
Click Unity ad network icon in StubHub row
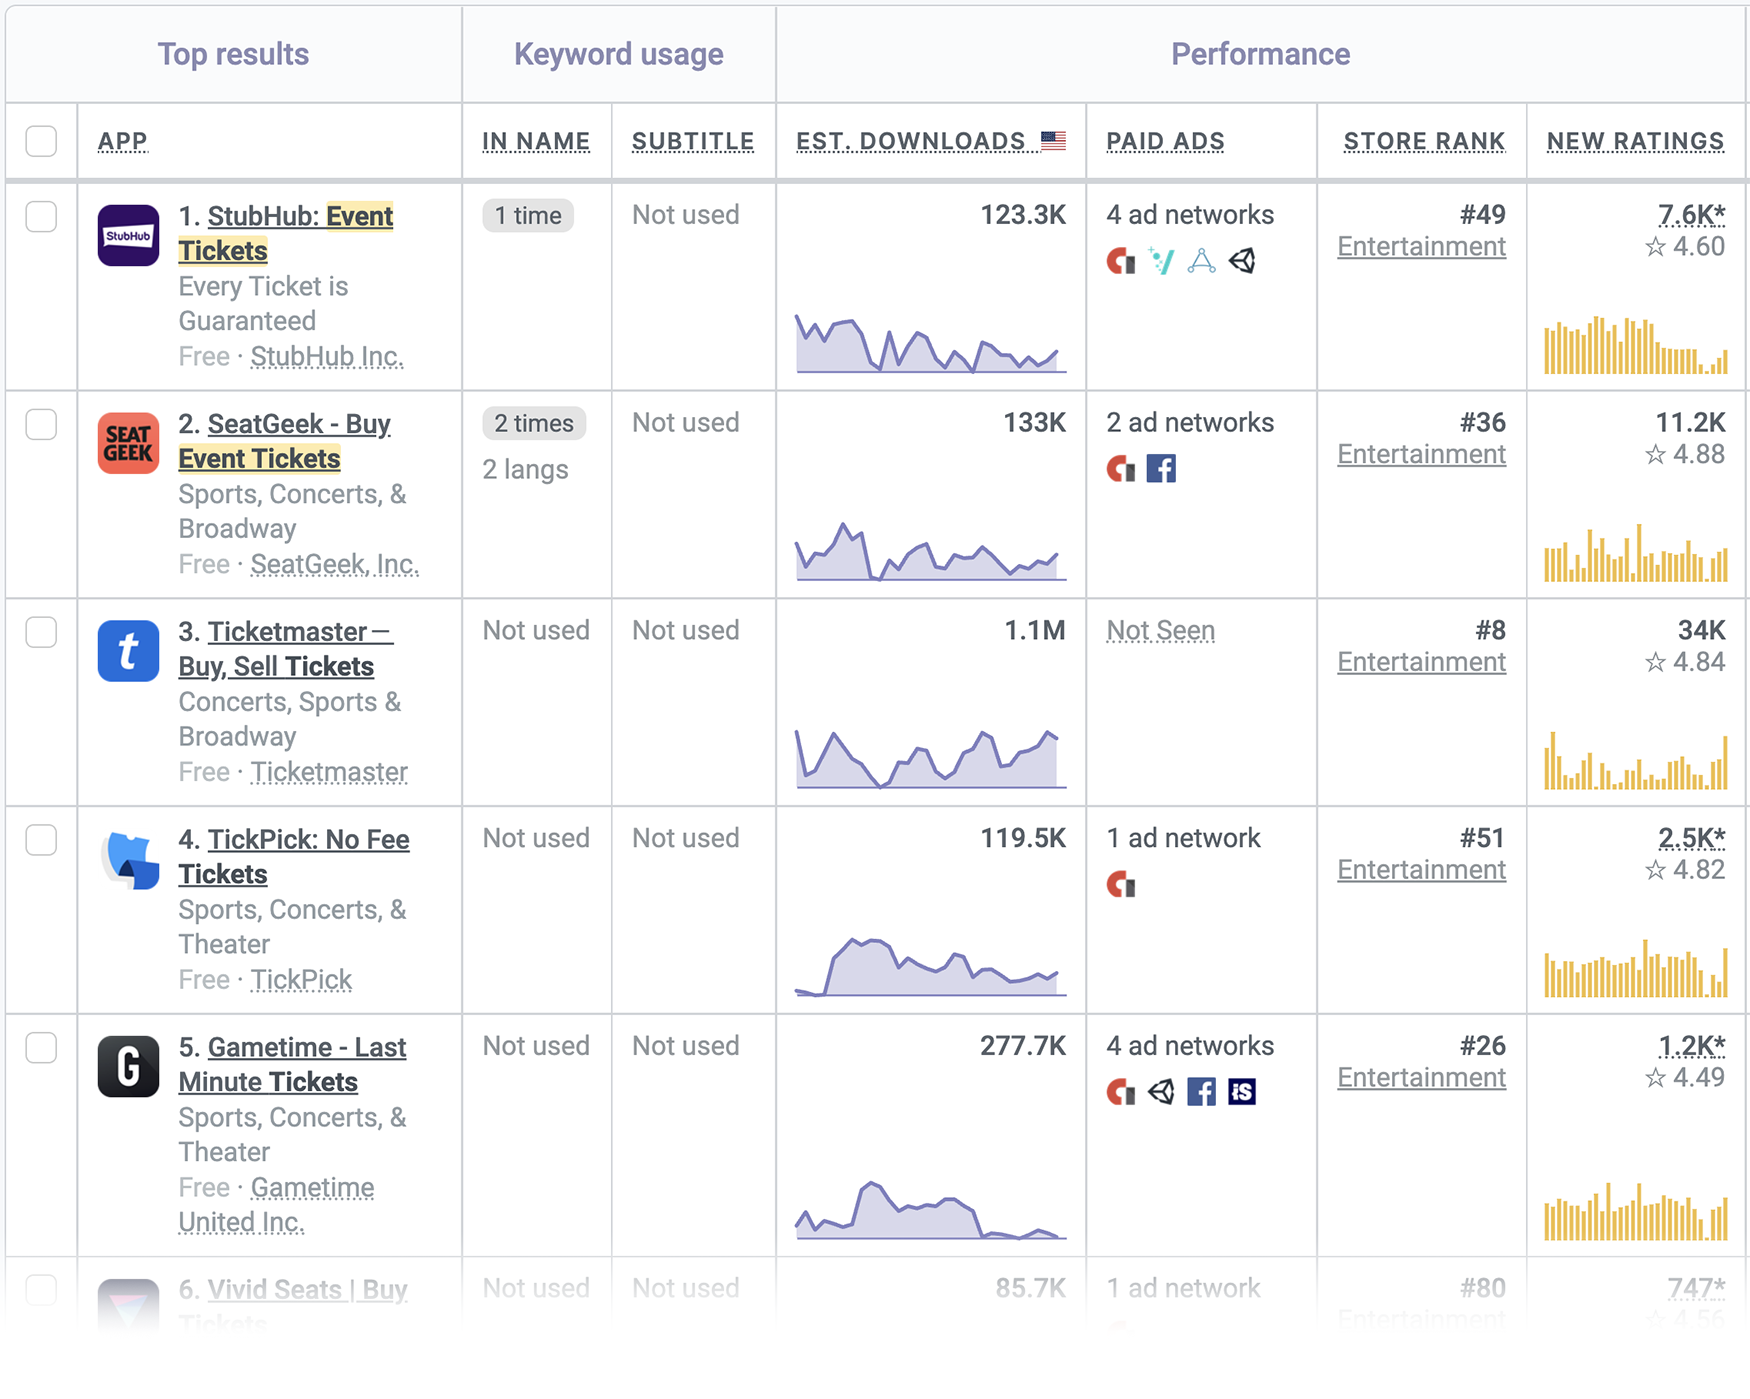pyautogui.click(x=1242, y=261)
